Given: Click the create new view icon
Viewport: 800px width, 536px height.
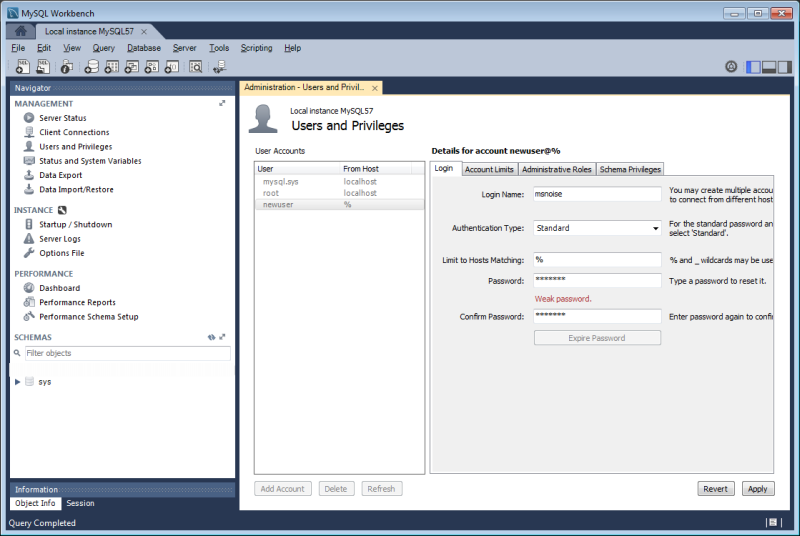Looking at the screenshot, I should (x=132, y=66).
